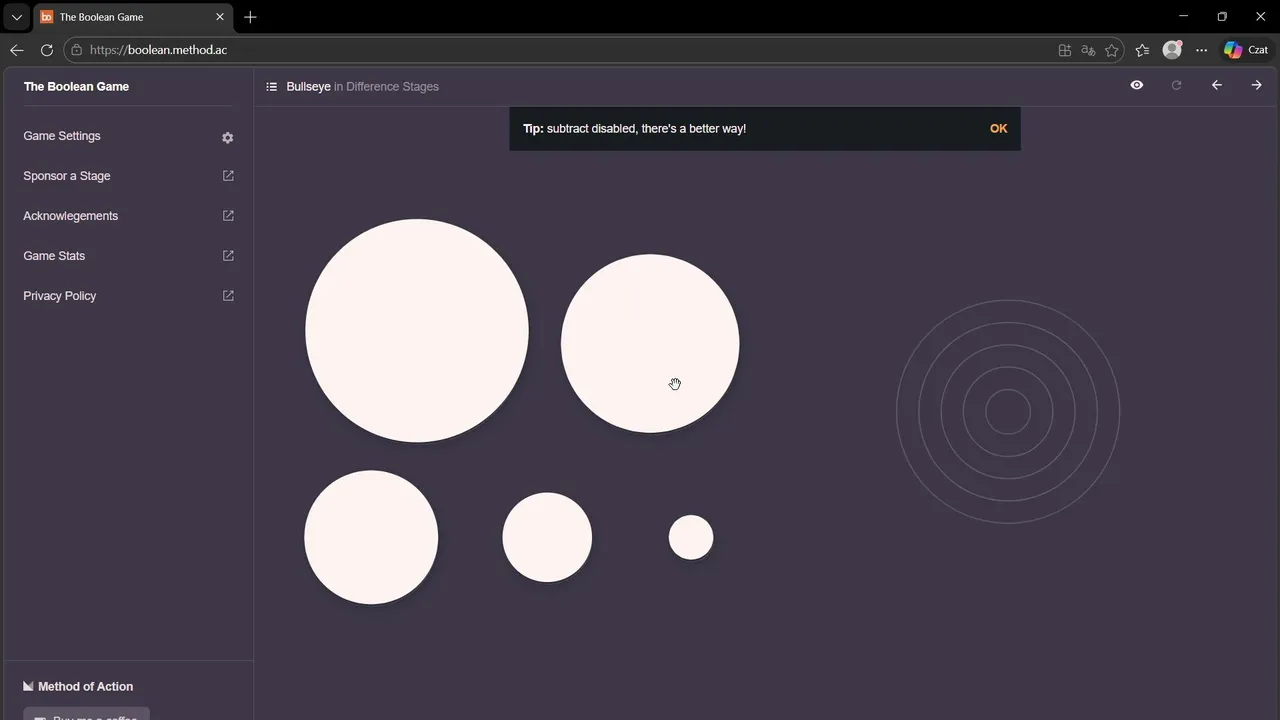The height and width of the screenshot is (720, 1280).
Task: Select the second-smallest circle, bottom row
Action: pyautogui.click(x=547, y=537)
